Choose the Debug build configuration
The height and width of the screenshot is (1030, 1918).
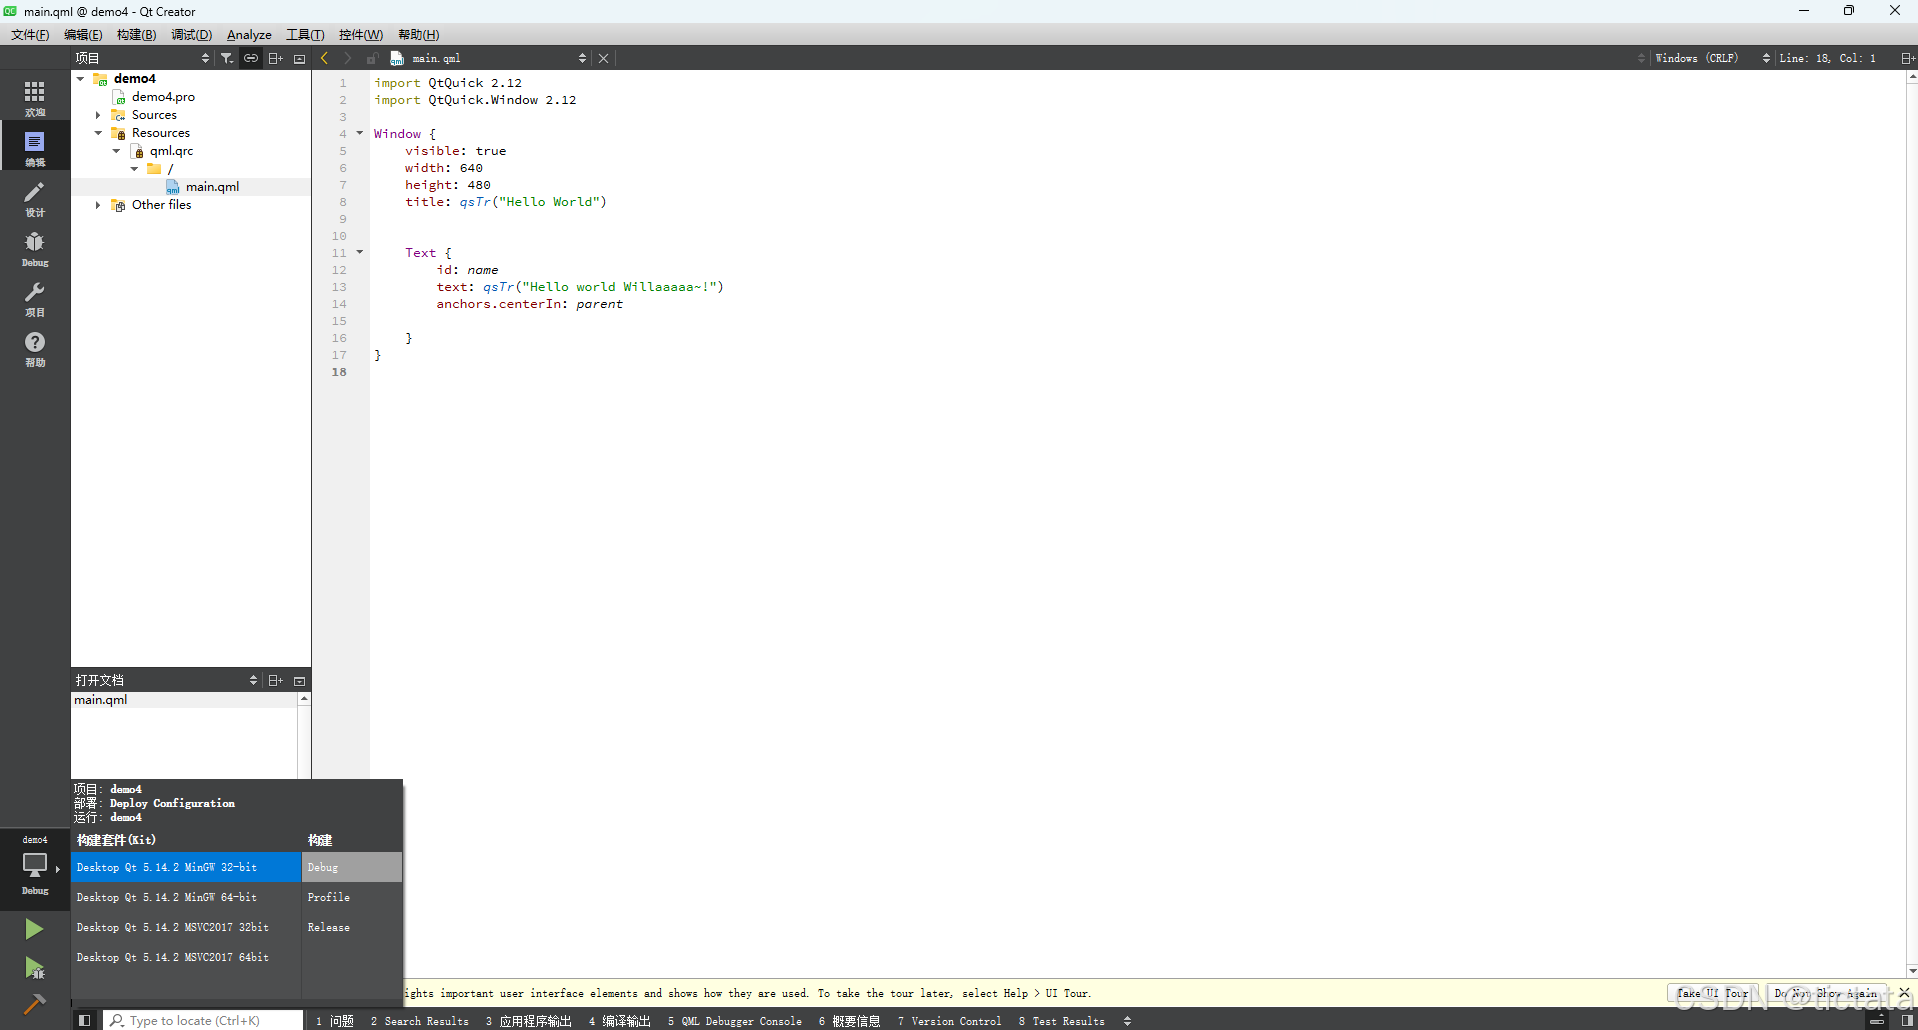(x=352, y=867)
